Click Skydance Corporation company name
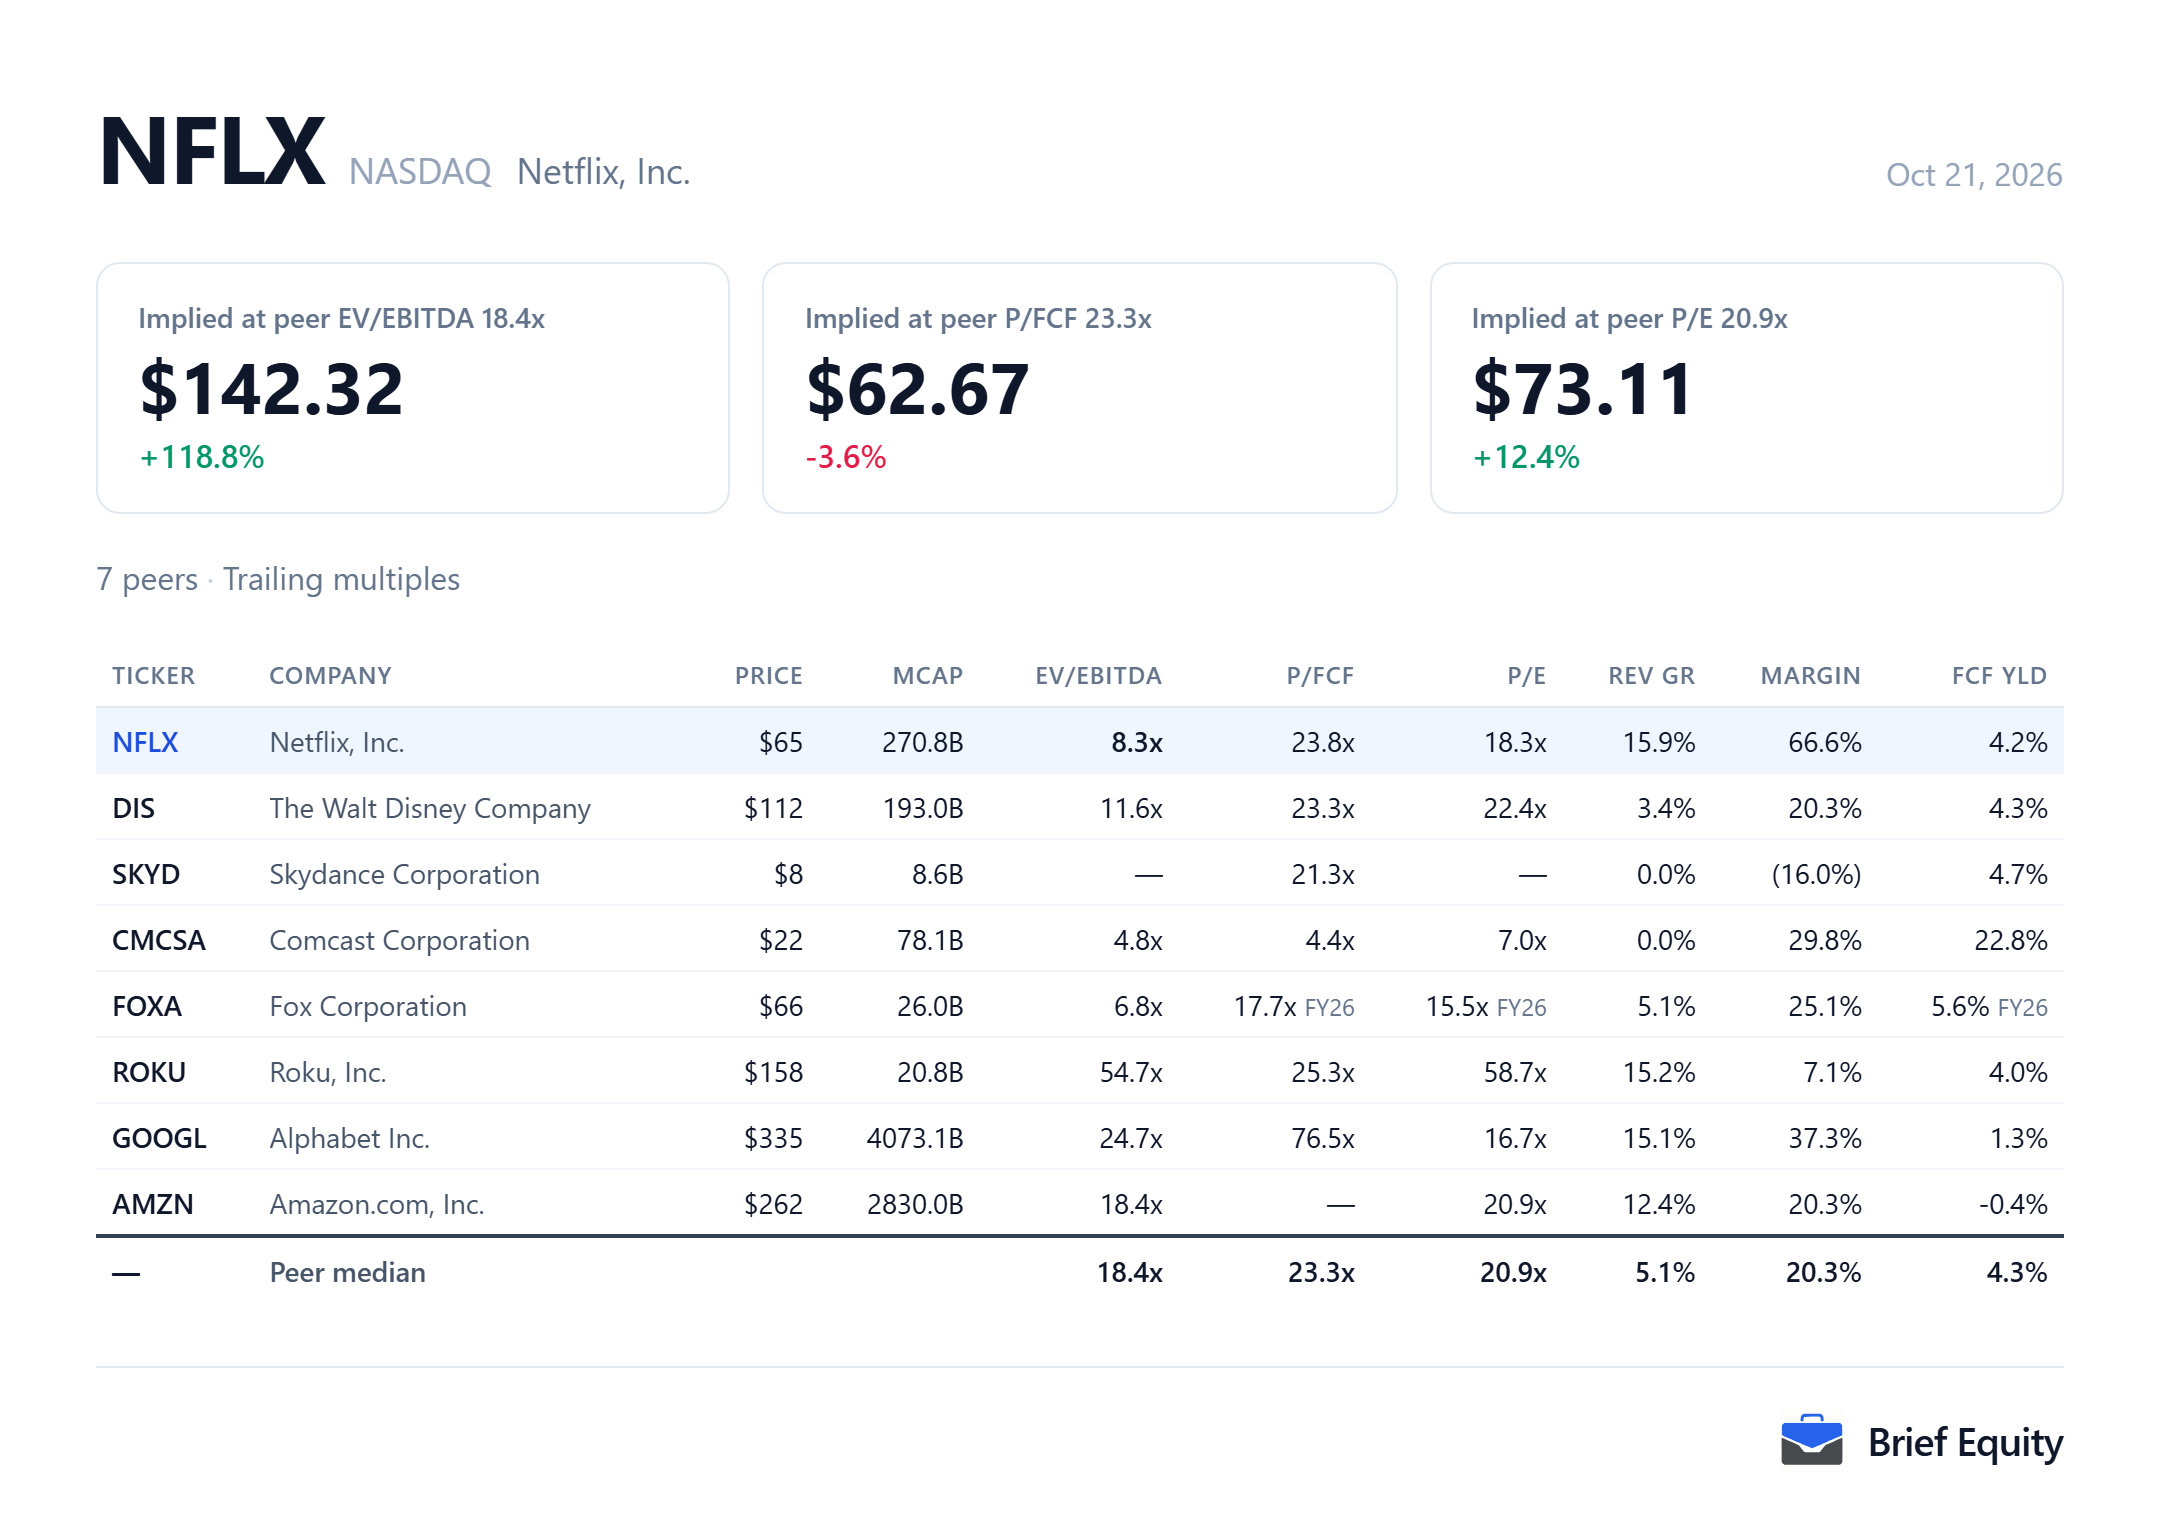Image resolution: width=2160 pixels, height=1520 pixels. click(x=404, y=874)
